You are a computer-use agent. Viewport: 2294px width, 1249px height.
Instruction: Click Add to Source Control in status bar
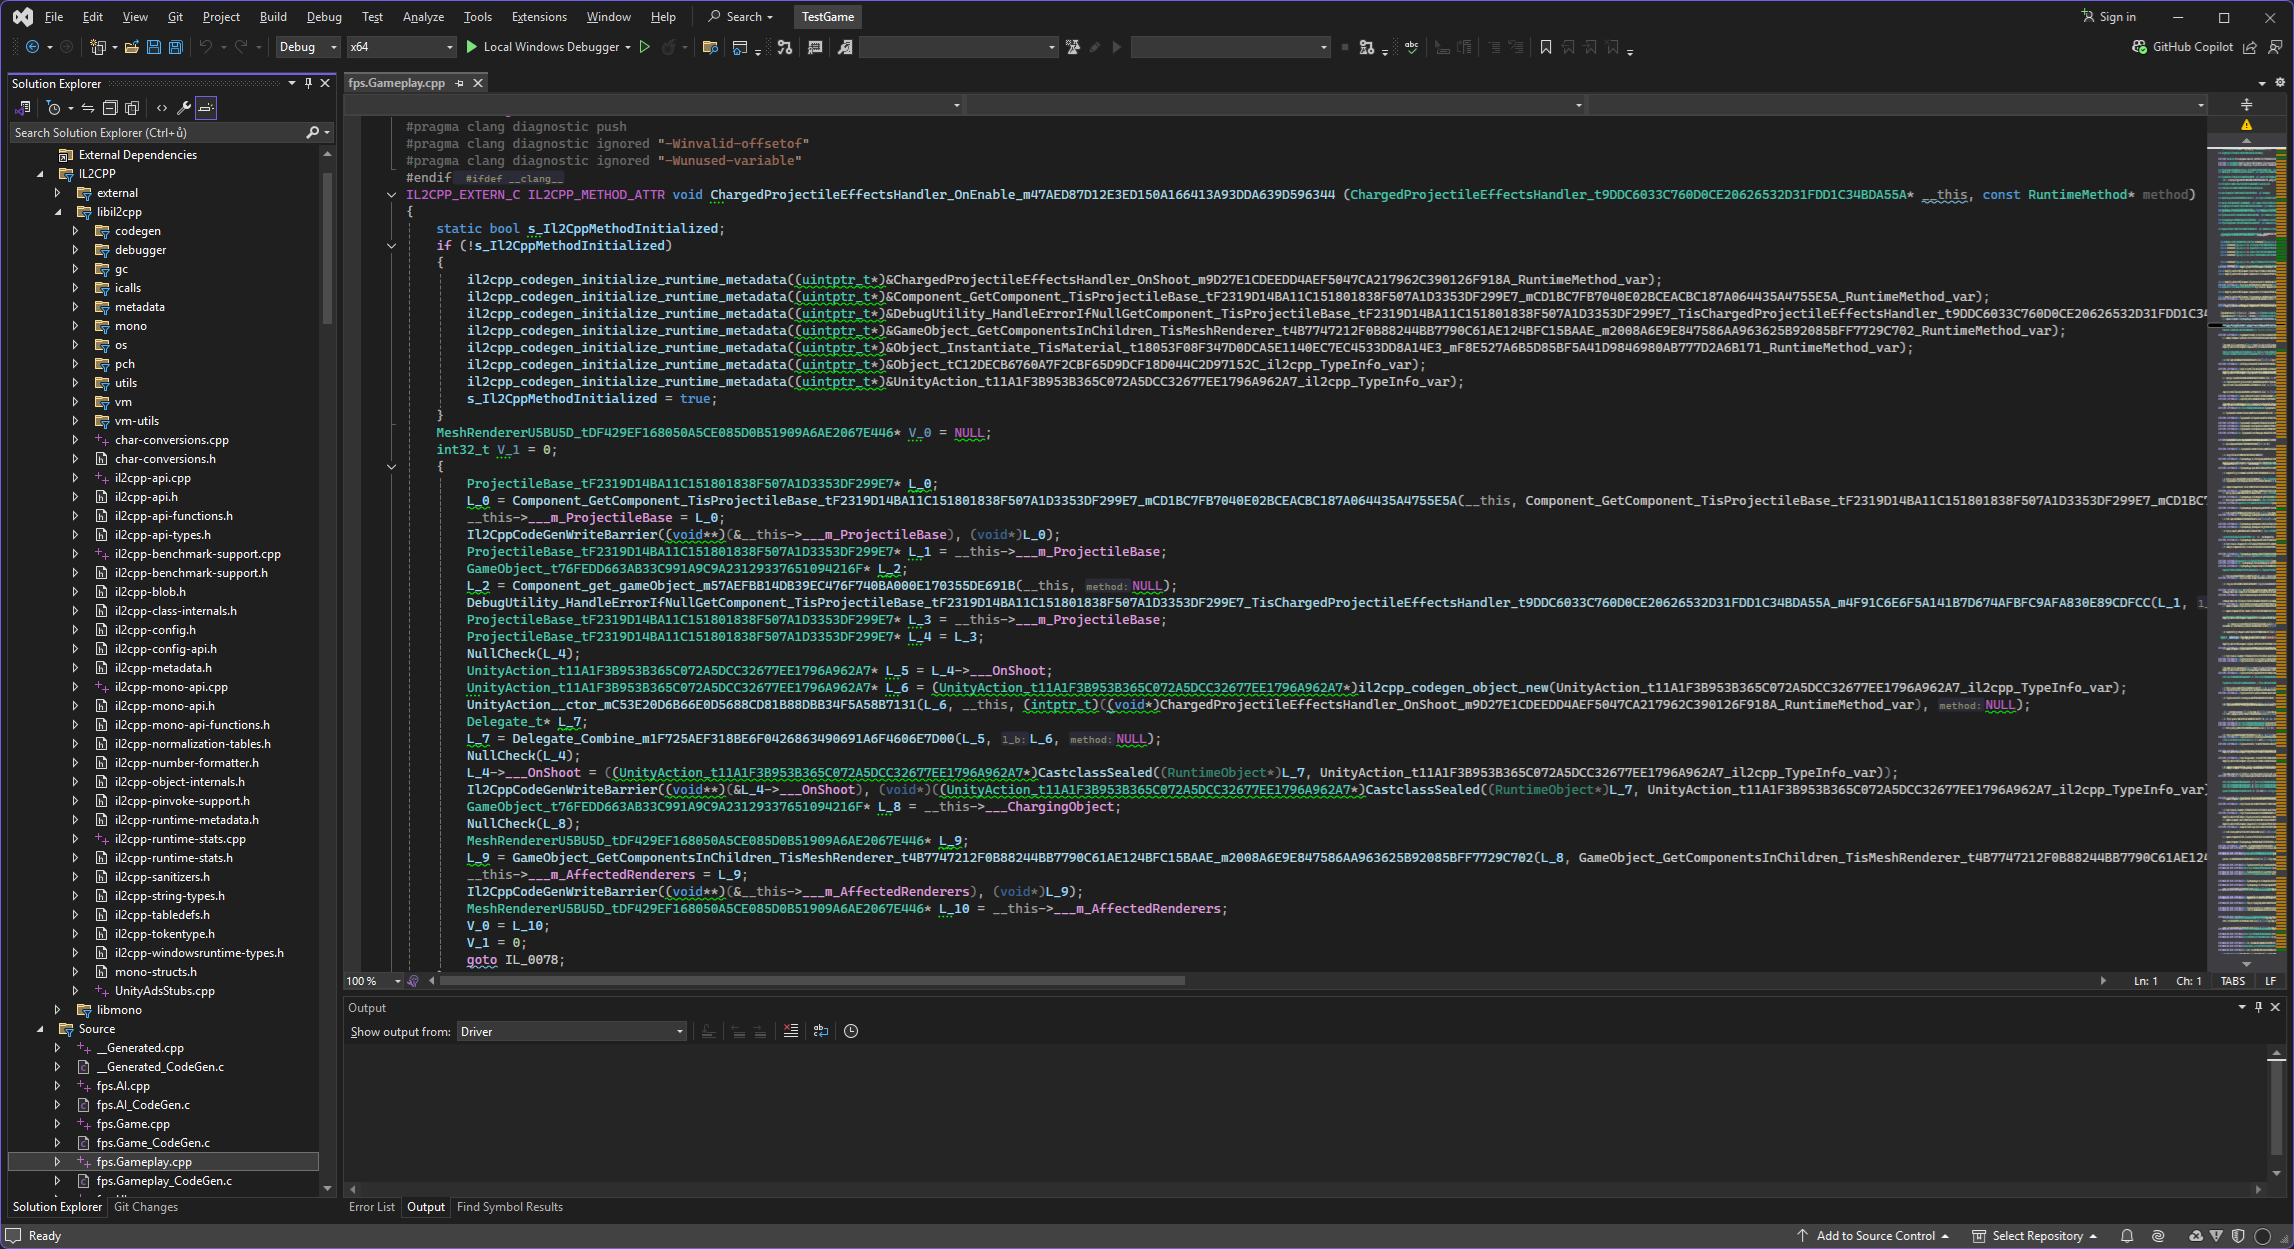[x=1873, y=1236]
